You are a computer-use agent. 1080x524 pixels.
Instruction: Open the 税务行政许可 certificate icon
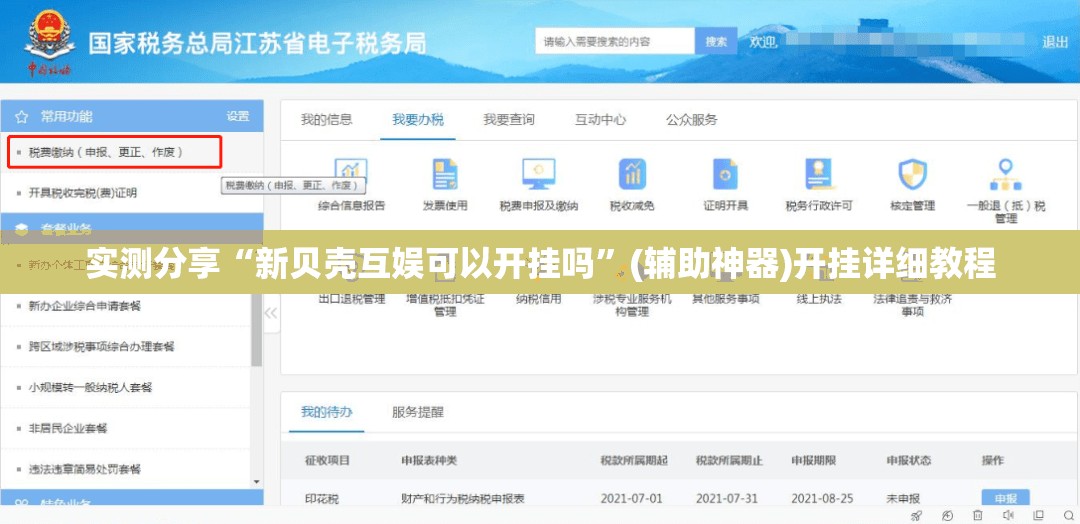coord(819,174)
